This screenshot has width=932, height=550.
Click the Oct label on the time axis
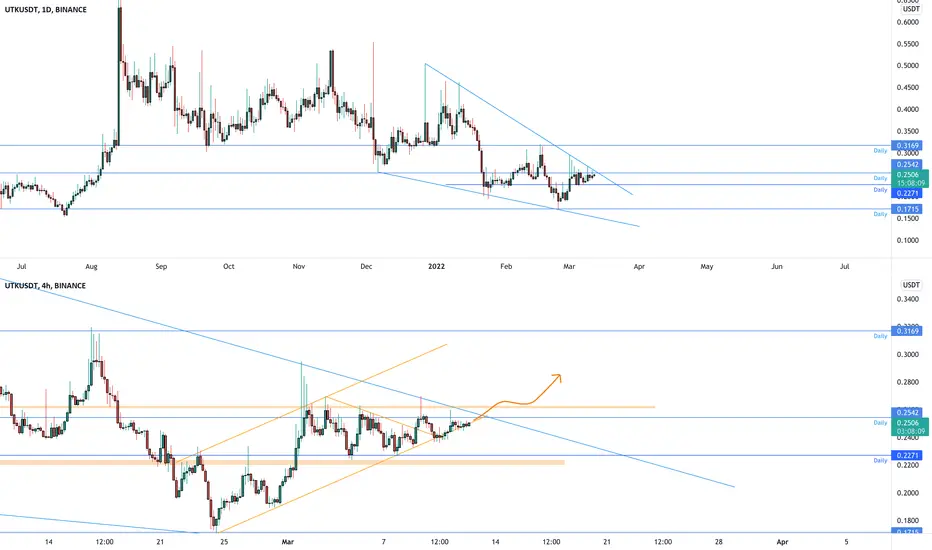point(228,266)
